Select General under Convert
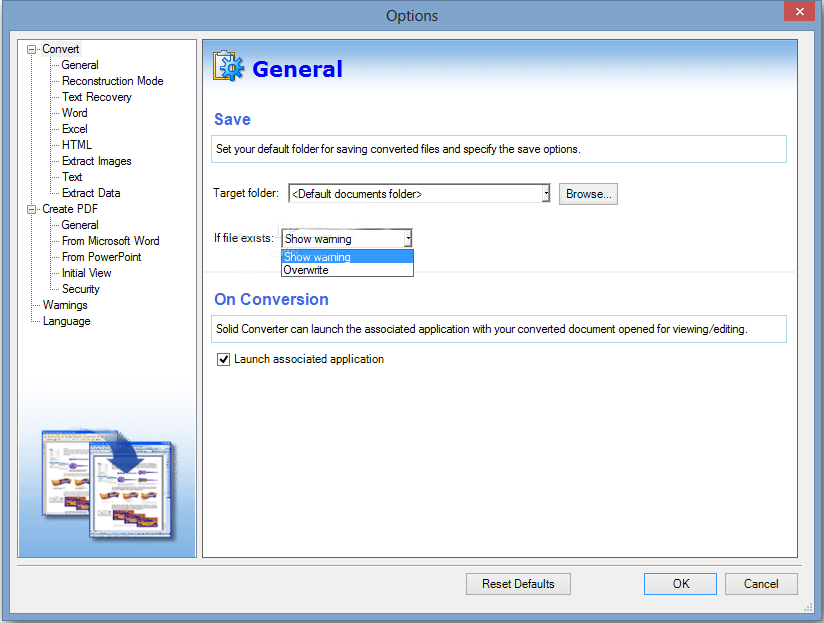This screenshot has height=623, width=824. coord(80,65)
